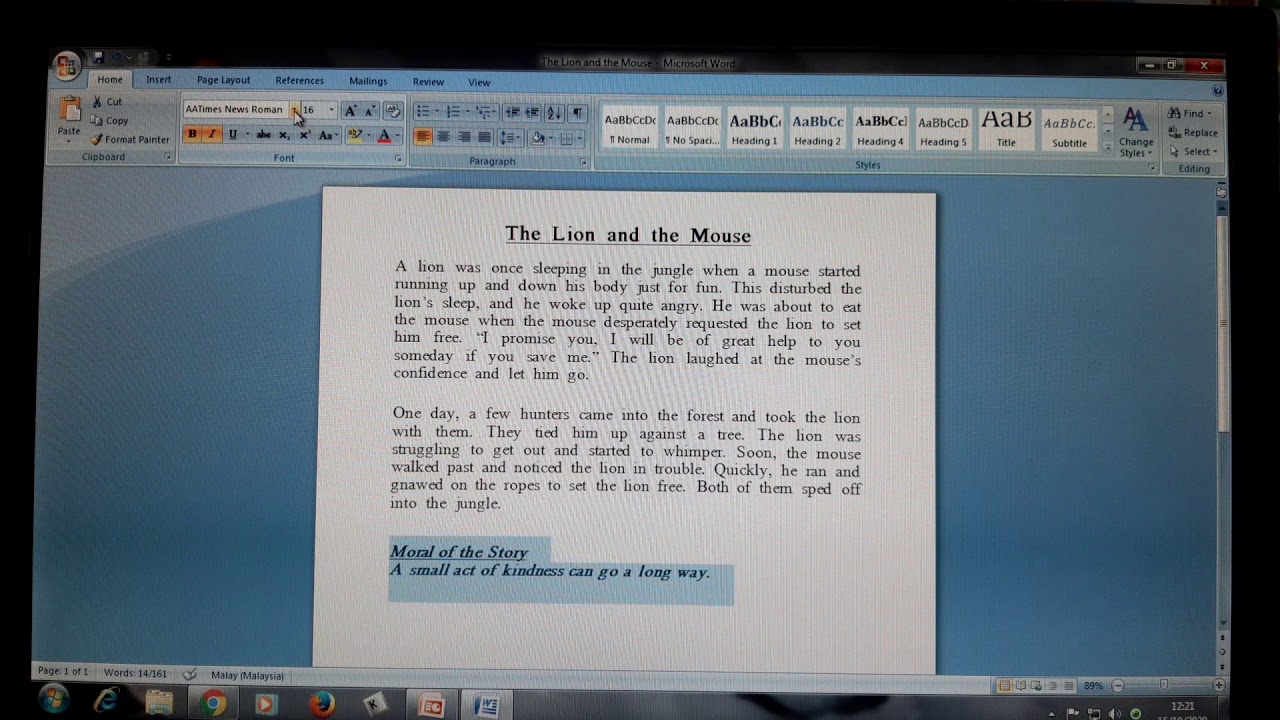This screenshot has height=720, width=1280.
Task: Click Cut in Clipboard group
Action: point(107,102)
